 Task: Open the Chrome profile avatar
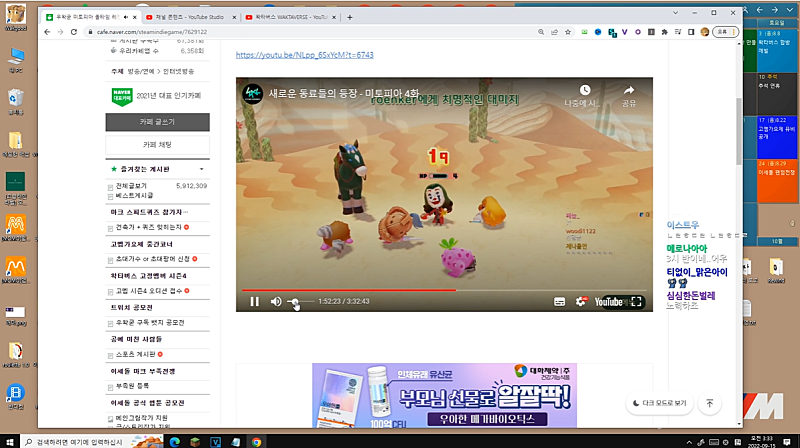[705, 32]
